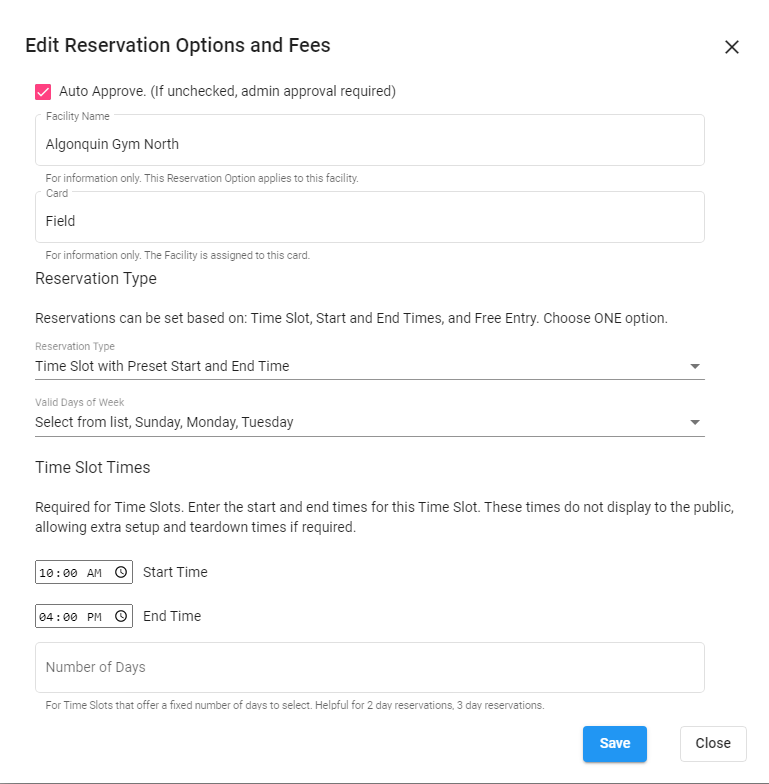Open the Valid Days of Week dropdown

click(360, 422)
